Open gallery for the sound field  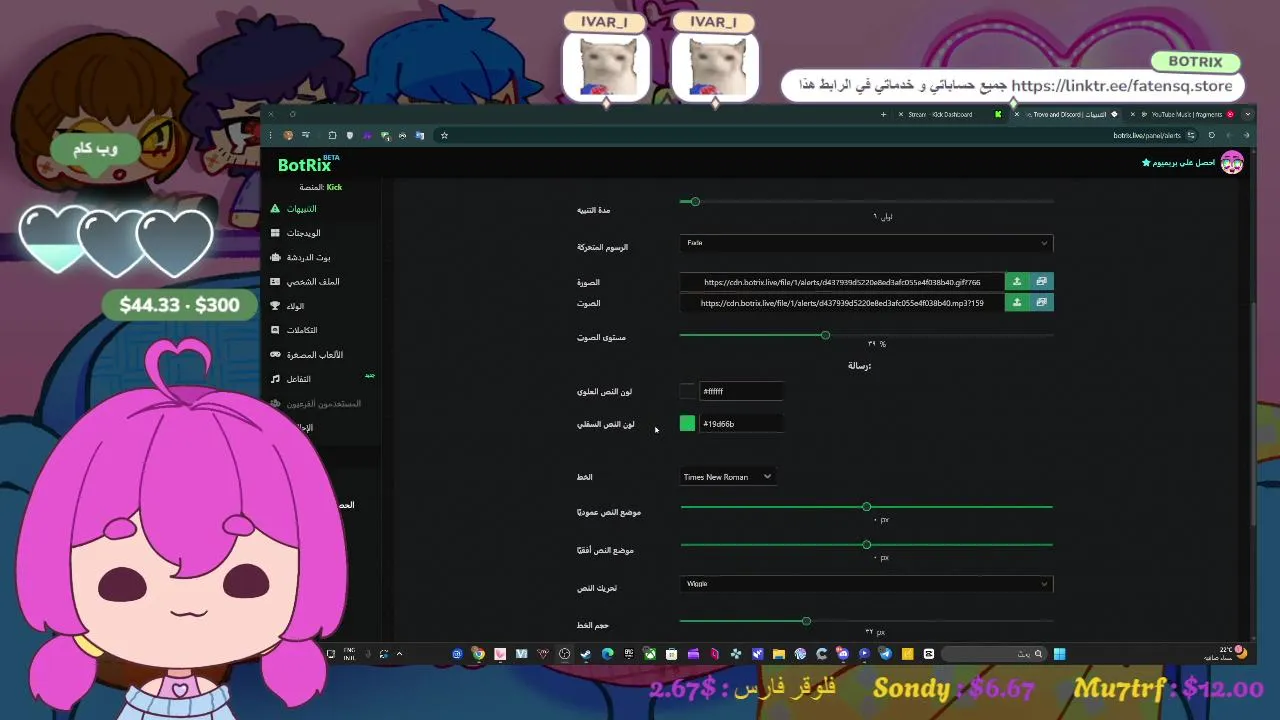pos(1041,302)
